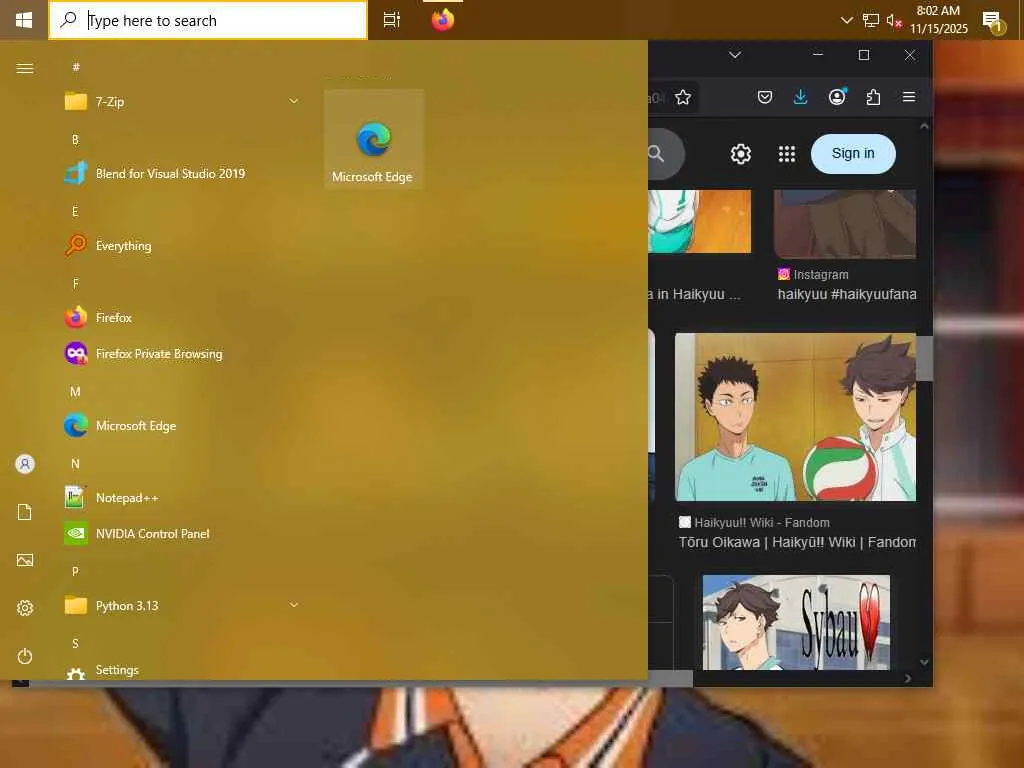Open Pocket save icon in Firefox
Screen dimensions: 1024x768
(x=765, y=97)
